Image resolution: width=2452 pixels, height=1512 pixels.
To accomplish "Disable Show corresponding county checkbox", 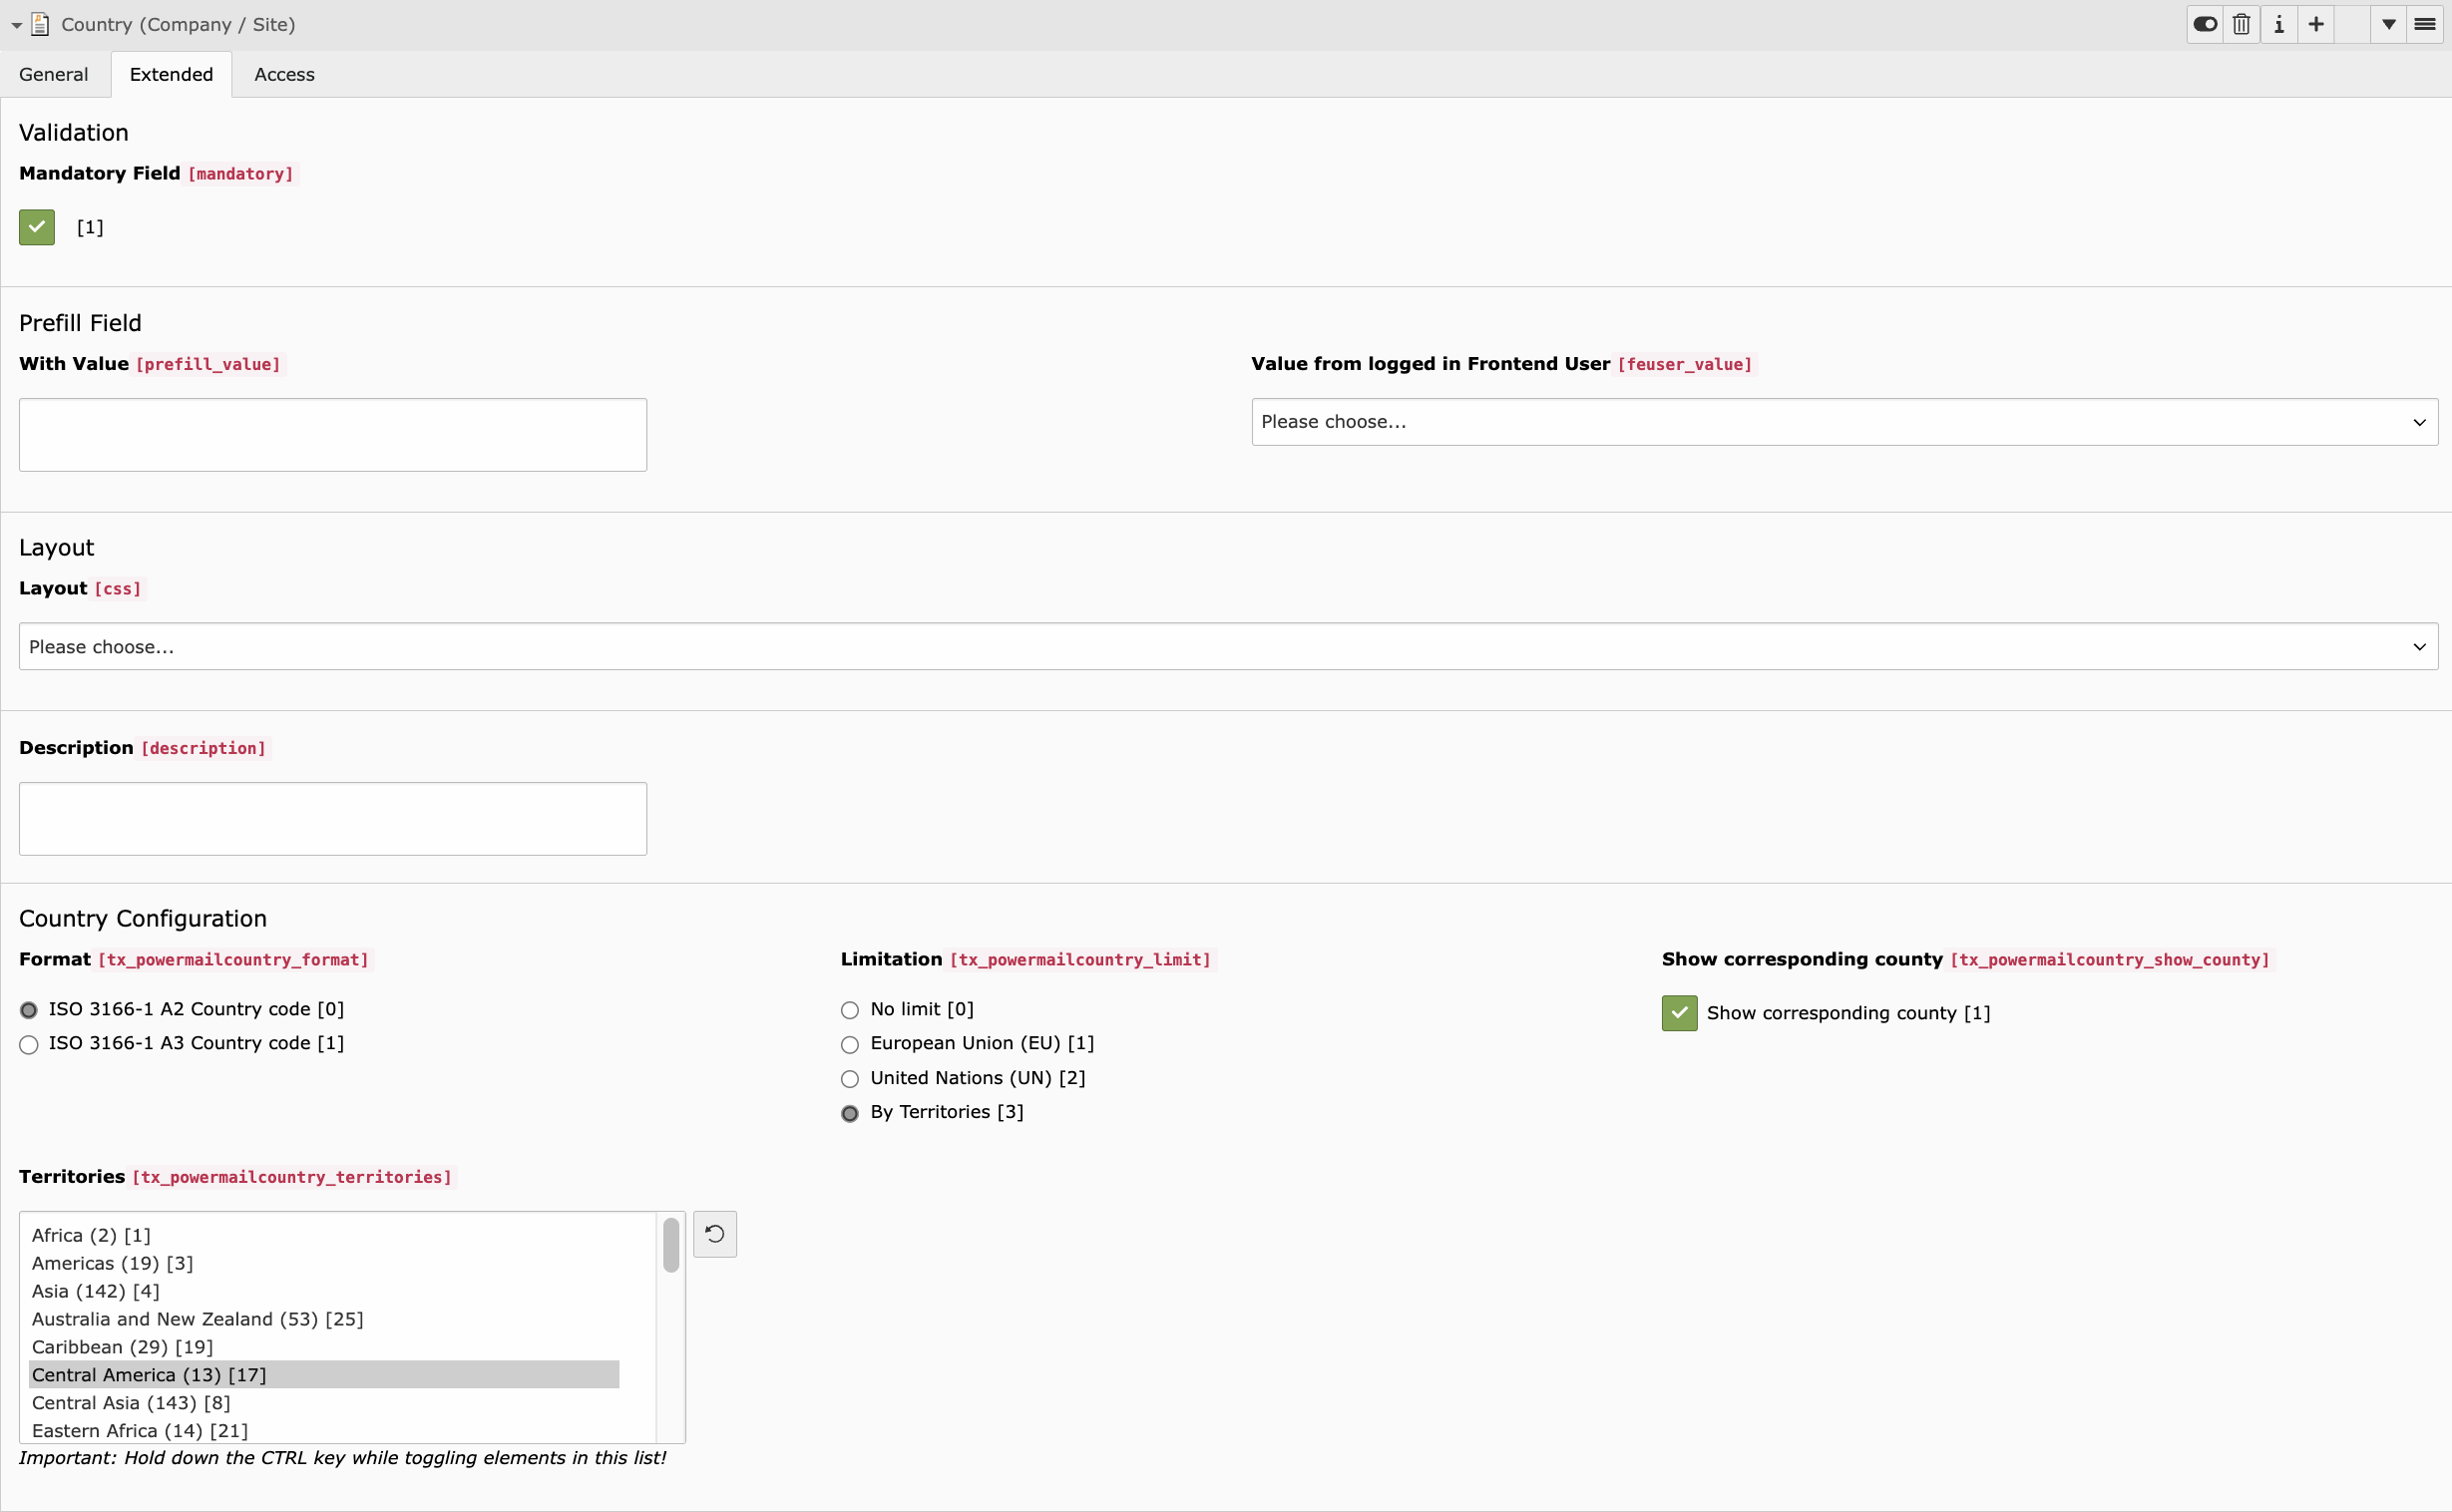I will (x=1679, y=1013).
